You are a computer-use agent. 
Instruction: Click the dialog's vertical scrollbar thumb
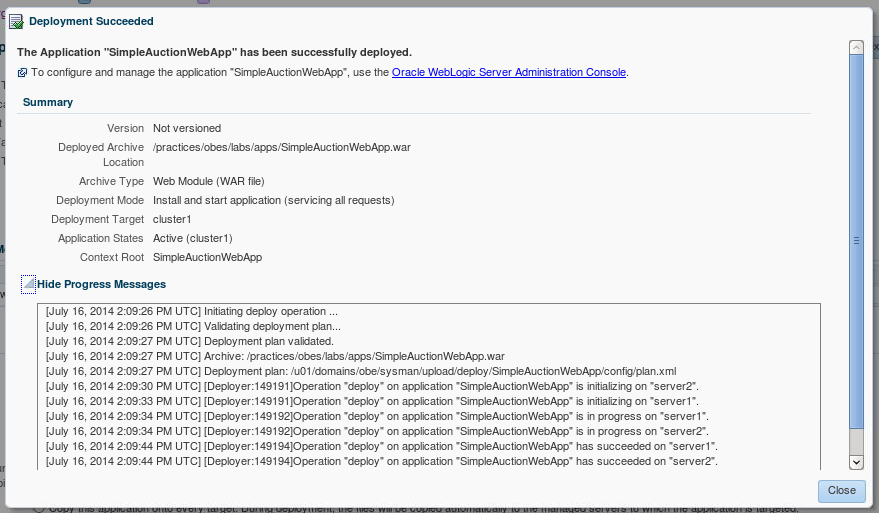point(856,240)
